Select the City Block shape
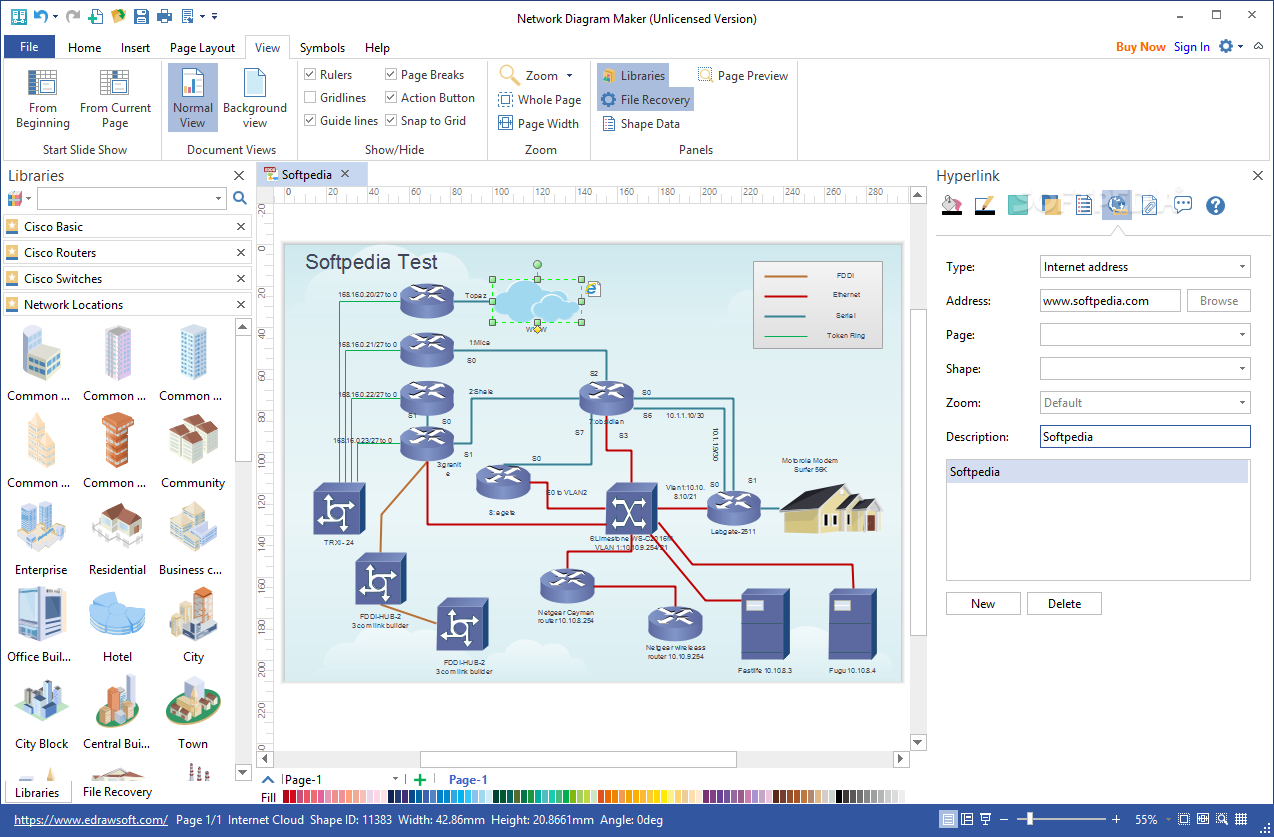Screen dimensions: 1274x837 pyautogui.click(x=41, y=710)
